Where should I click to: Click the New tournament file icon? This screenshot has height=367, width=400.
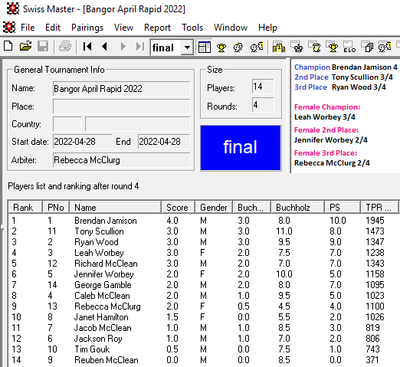pos(8,46)
